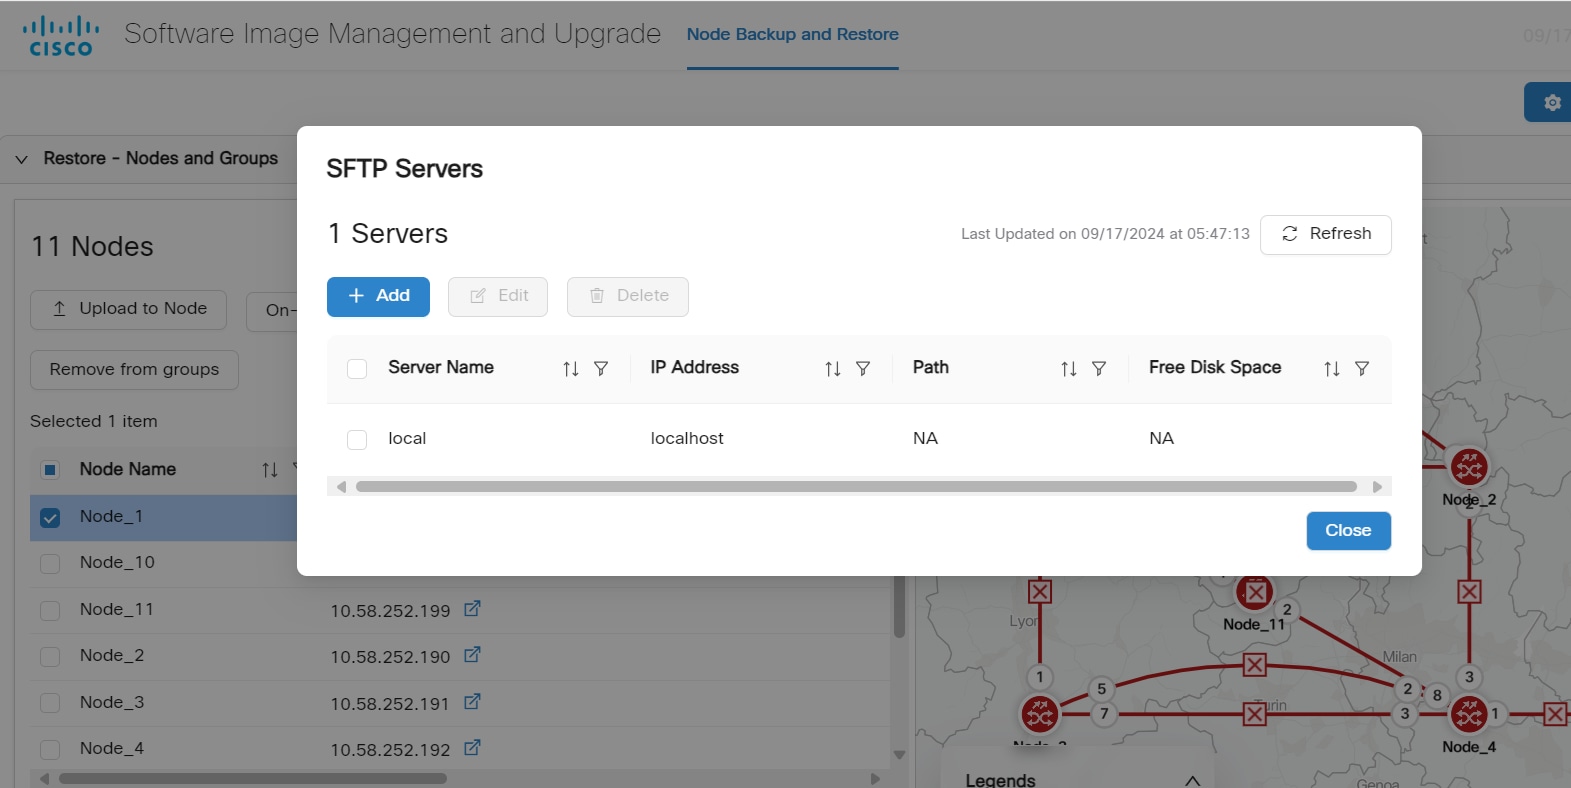Click the Edit server button

coord(498,296)
